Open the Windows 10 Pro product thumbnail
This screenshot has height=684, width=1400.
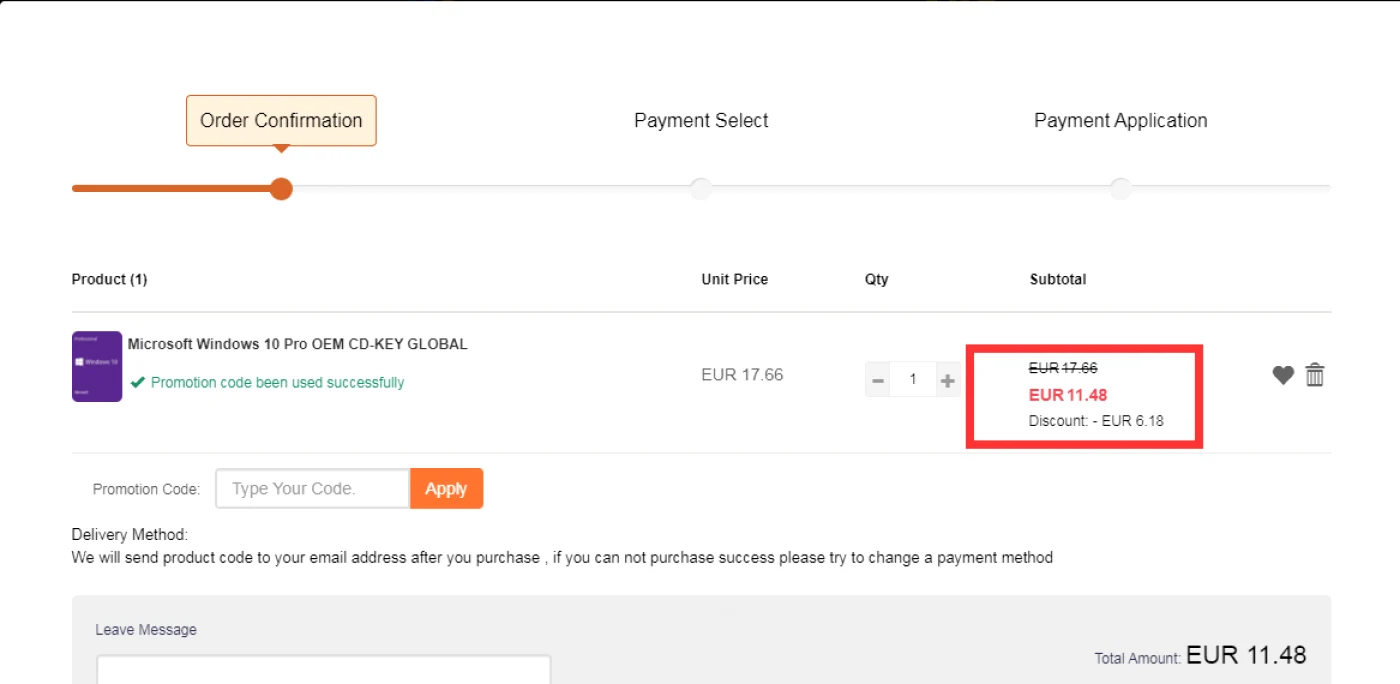(97, 367)
